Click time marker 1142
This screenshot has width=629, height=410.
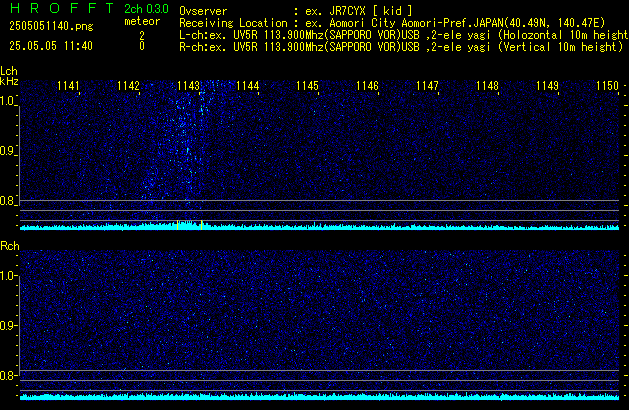pos(128,86)
